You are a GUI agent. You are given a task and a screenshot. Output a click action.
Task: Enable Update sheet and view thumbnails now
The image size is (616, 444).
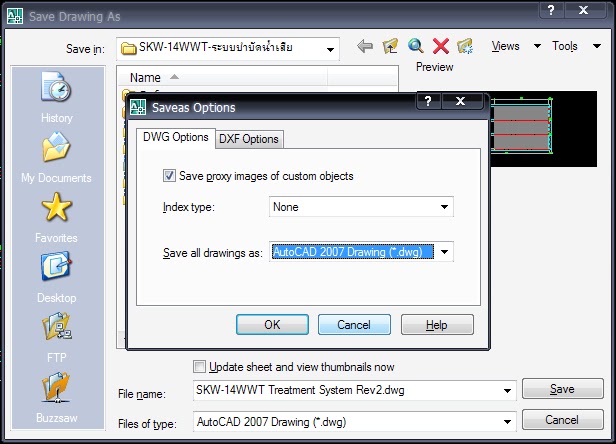coord(199,367)
